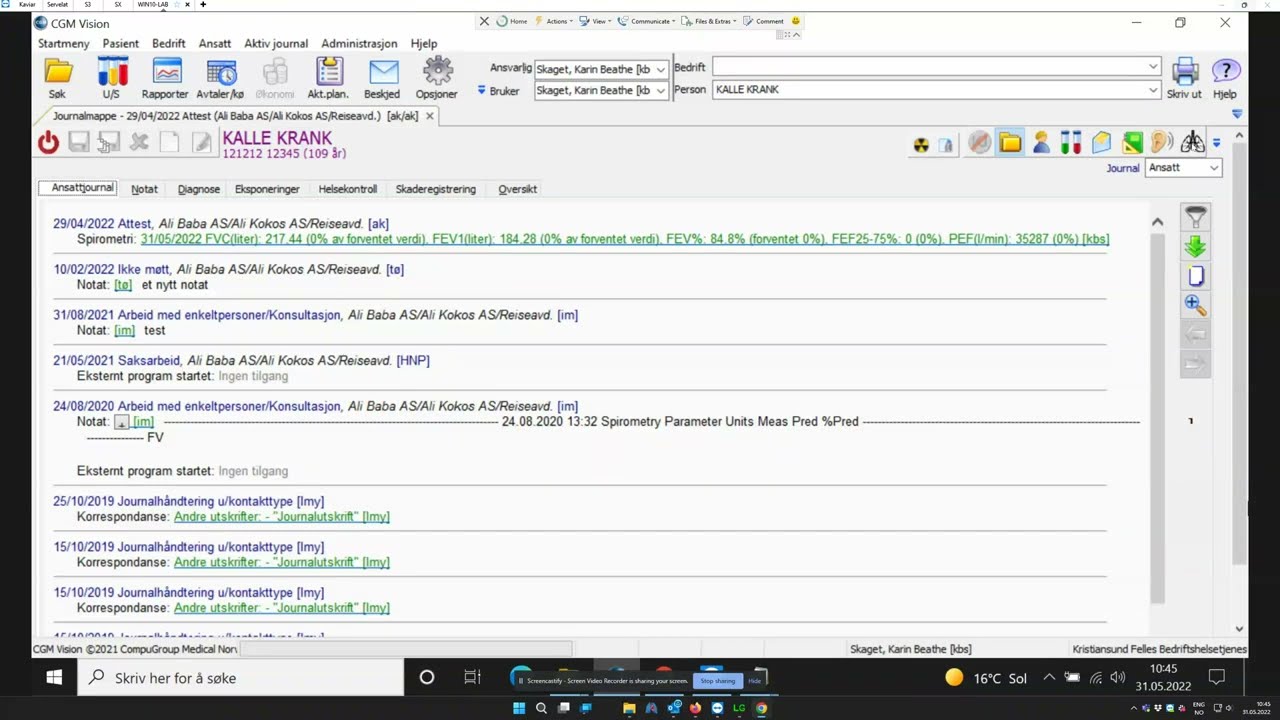
Task: Click the radiation symbol icon
Action: point(921,144)
